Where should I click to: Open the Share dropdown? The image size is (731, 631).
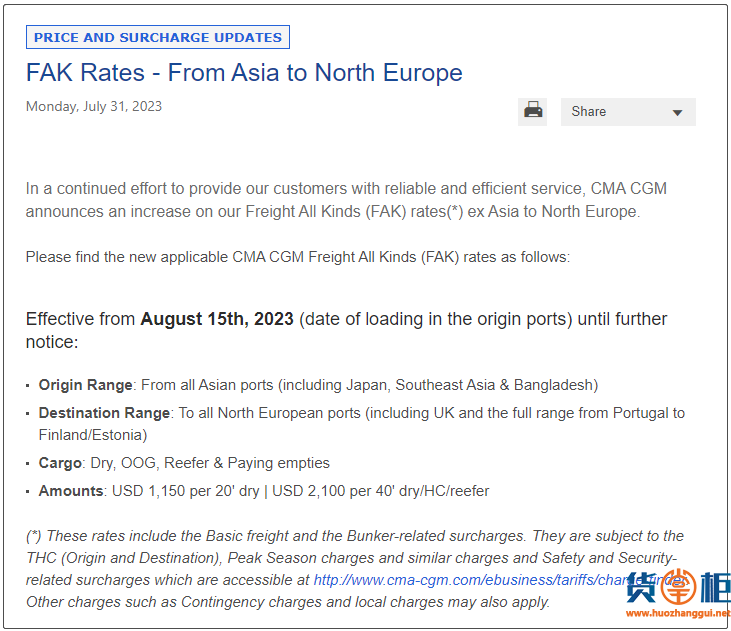point(628,111)
